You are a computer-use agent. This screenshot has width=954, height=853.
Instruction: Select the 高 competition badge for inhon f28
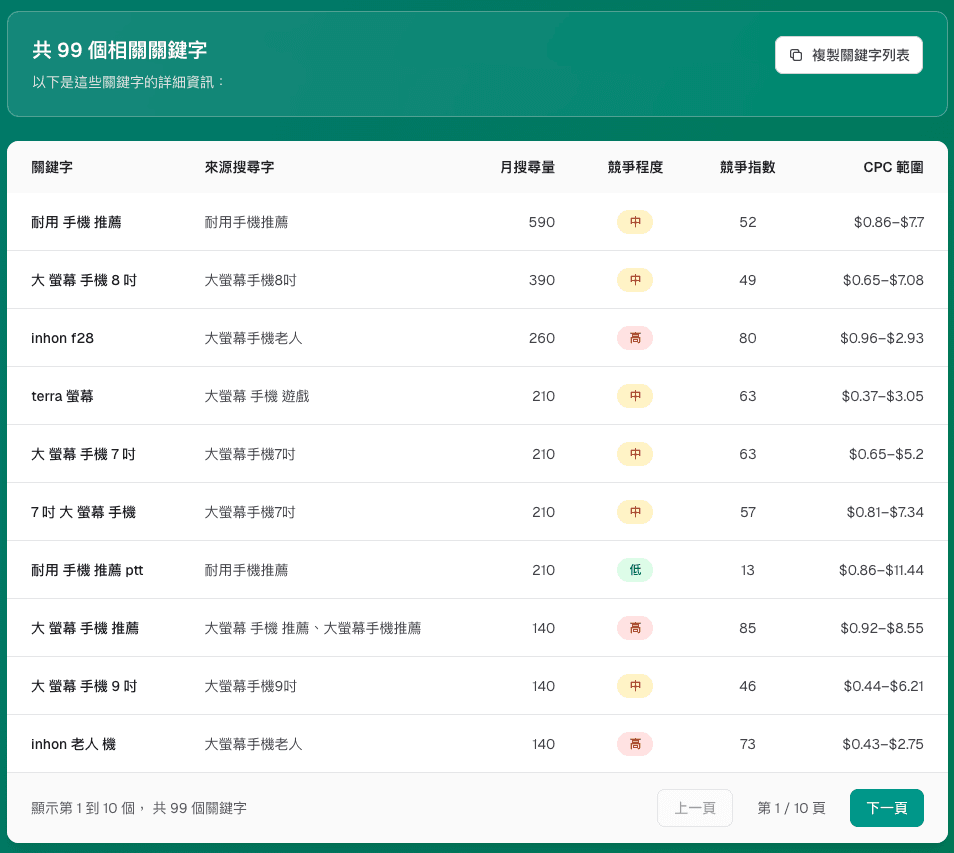[x=634, y=338]
